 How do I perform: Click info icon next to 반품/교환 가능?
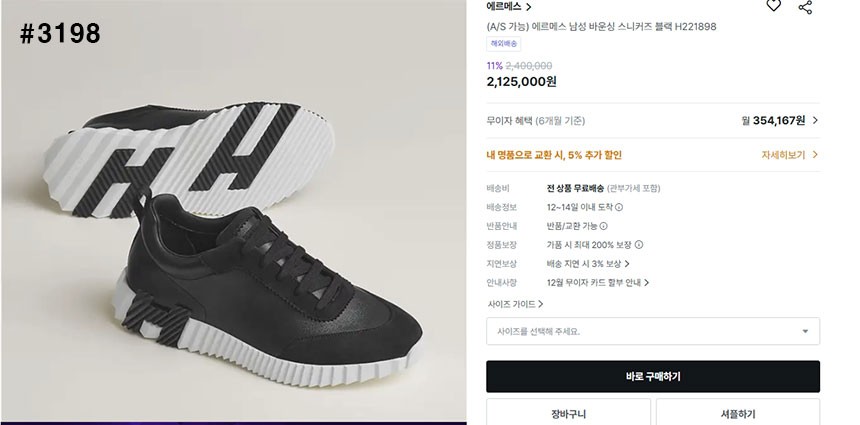coord(603,226)
